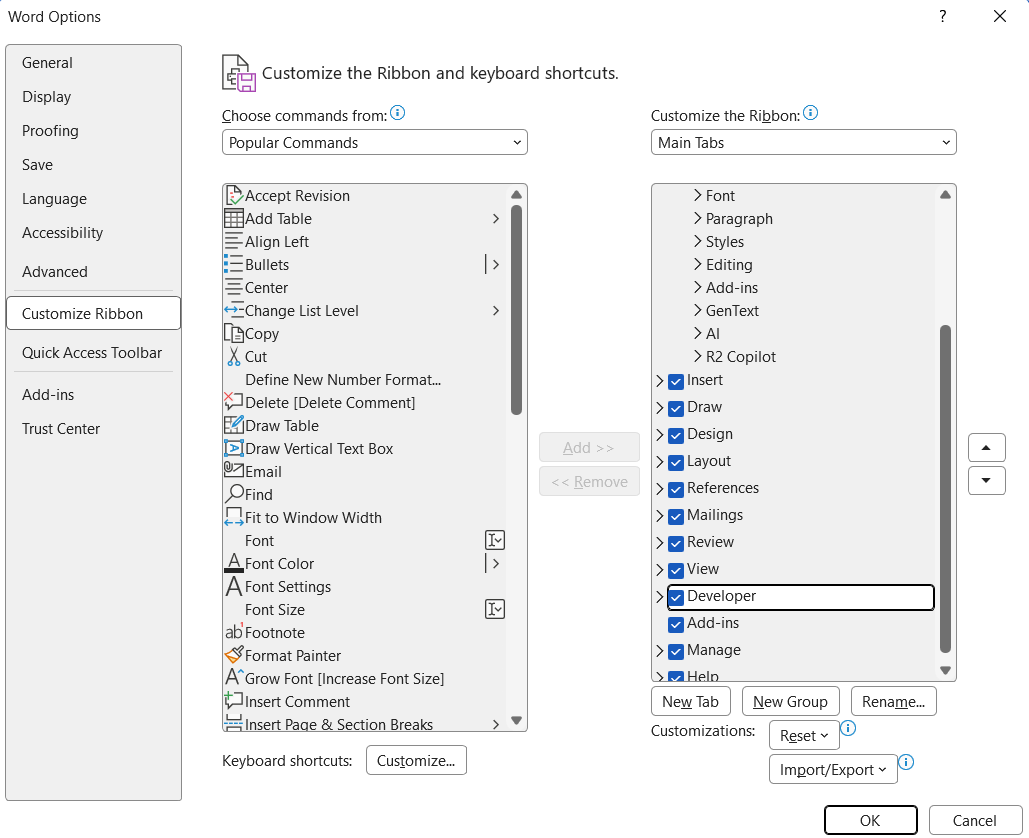The height and width of the screenshot is (838, 1029).
Task: Confirm with the OK button
Action: point(870,820)
